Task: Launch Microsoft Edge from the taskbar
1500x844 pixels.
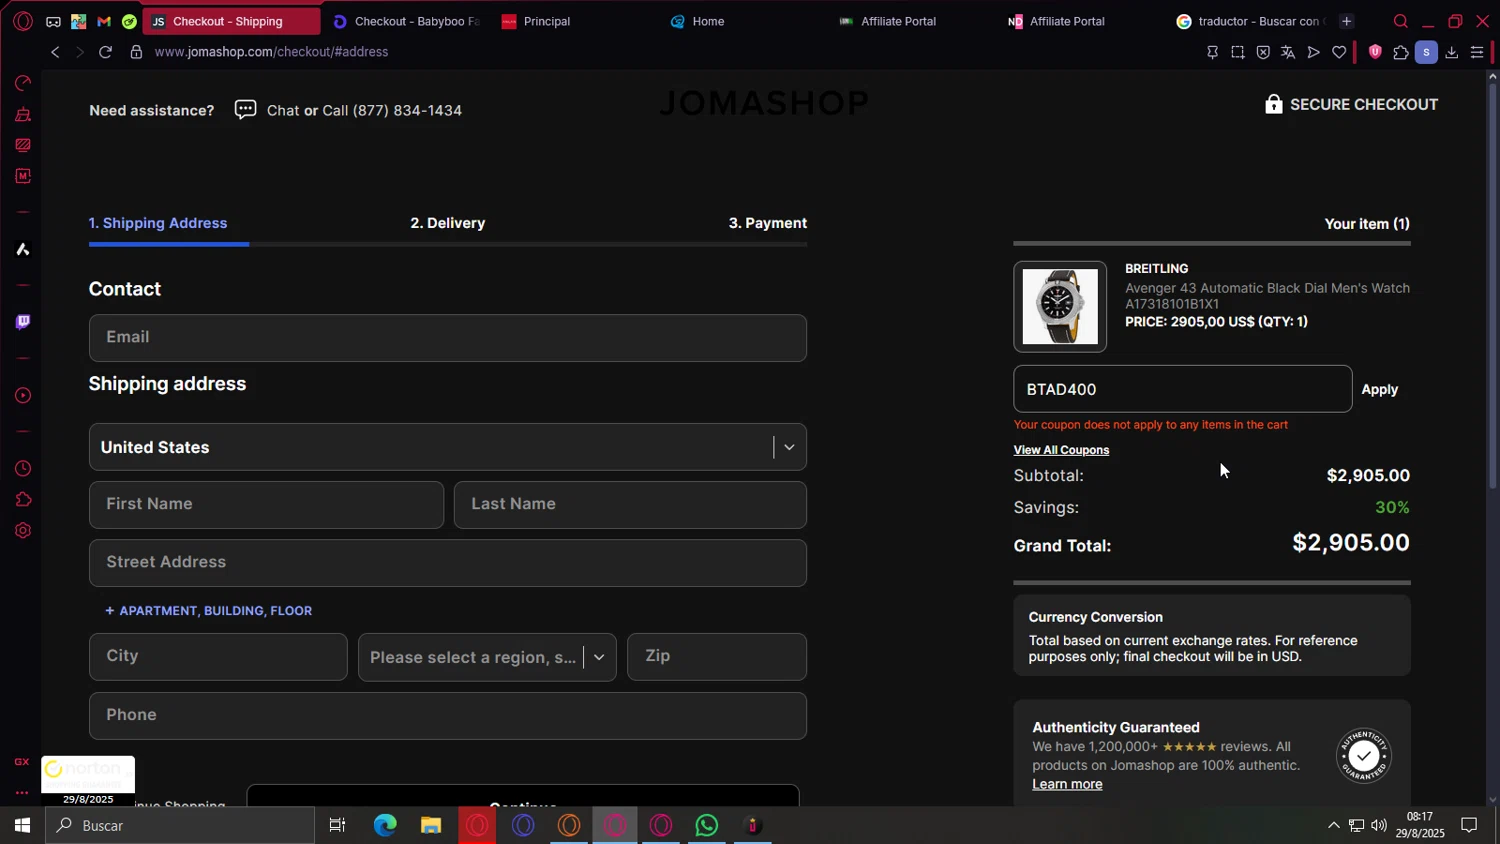Action: pos(385,826)
